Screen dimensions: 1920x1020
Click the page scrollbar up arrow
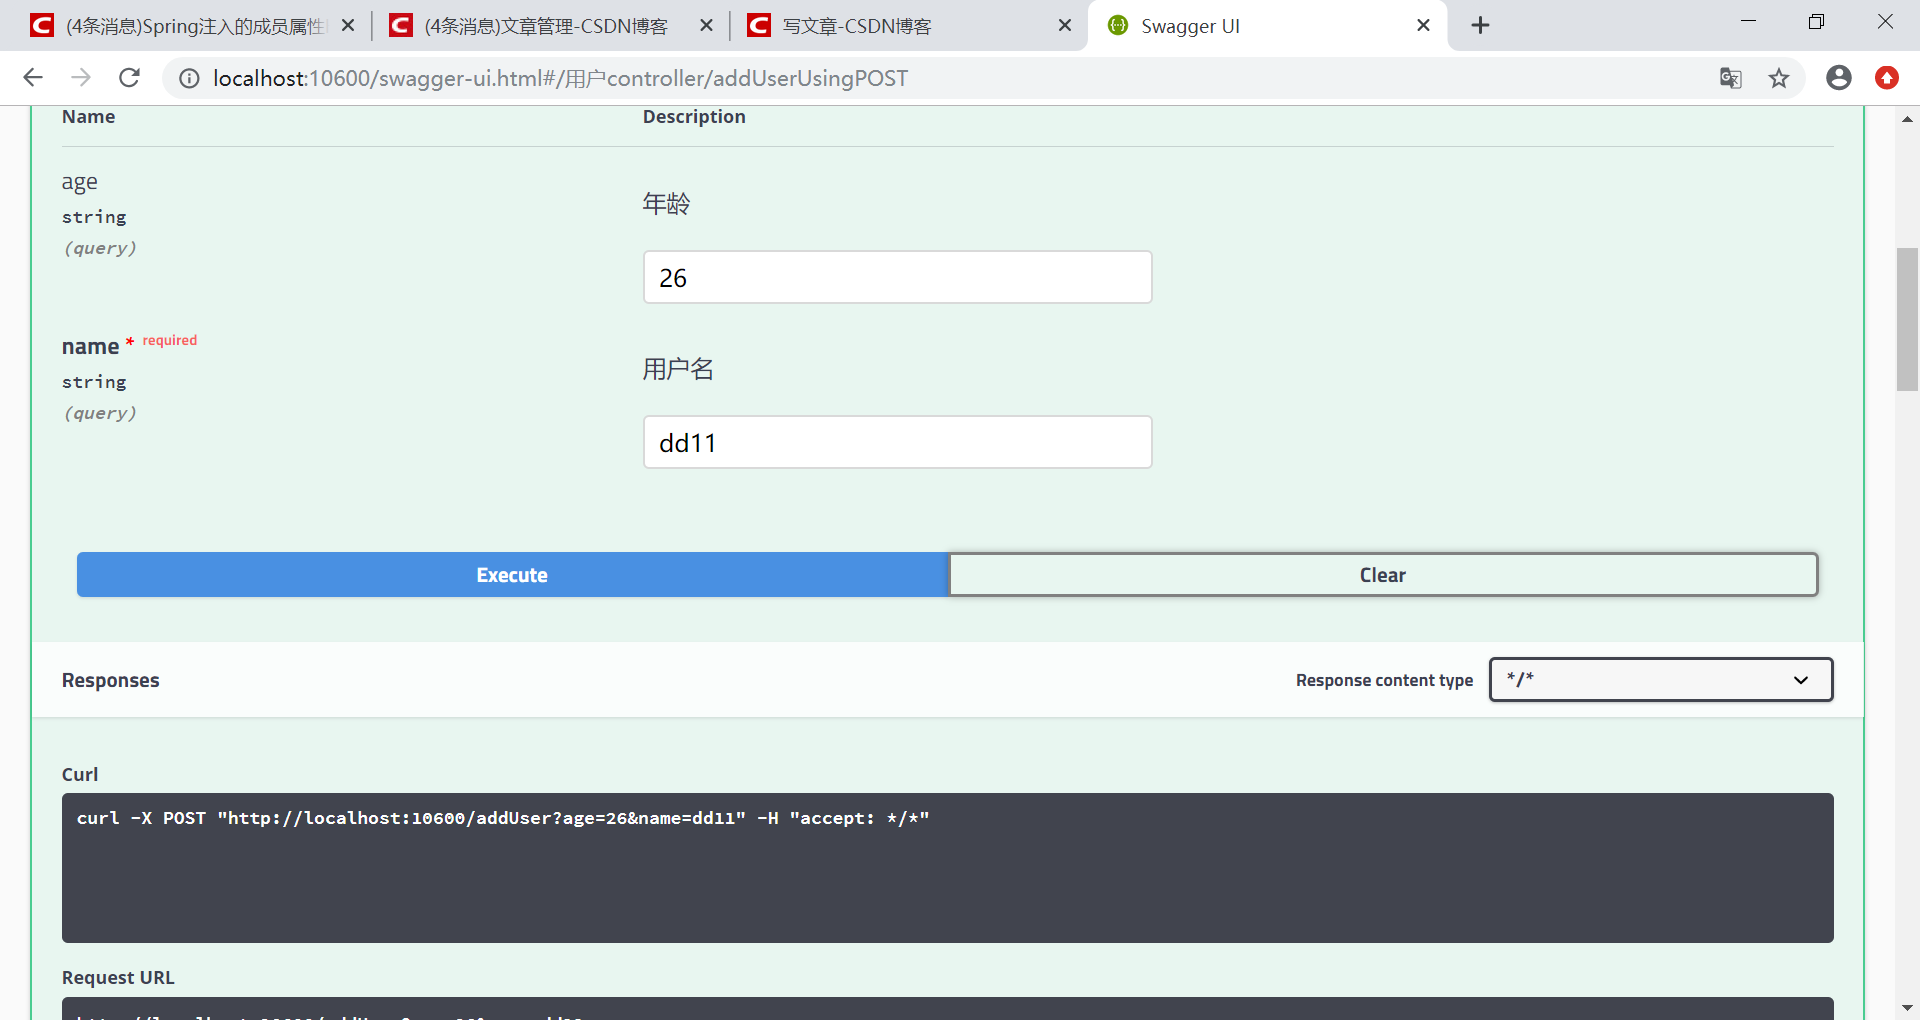click(x=1907, y=119)
